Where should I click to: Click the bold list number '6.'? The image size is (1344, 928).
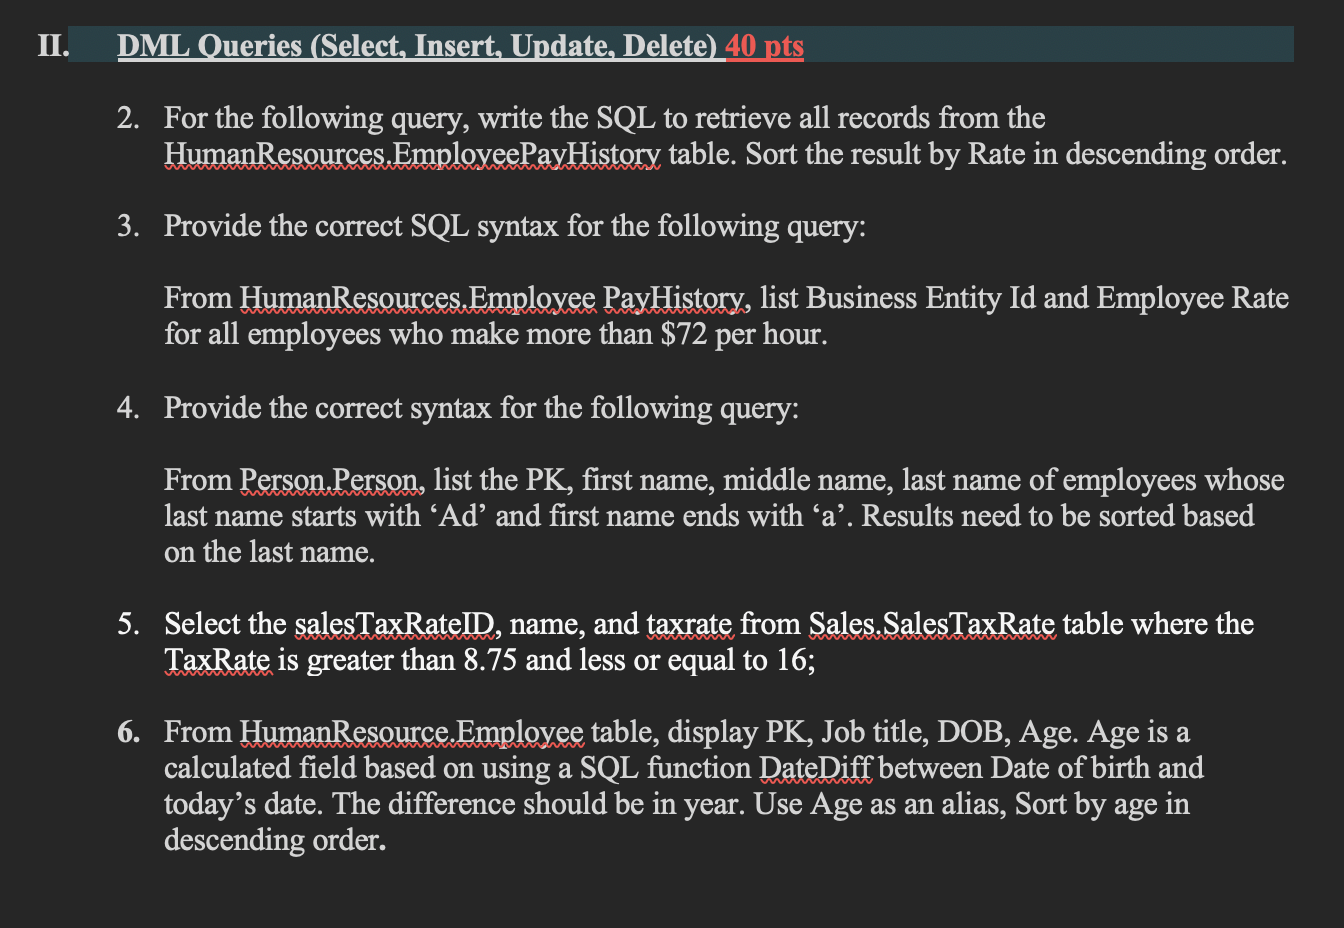(128, 732)
